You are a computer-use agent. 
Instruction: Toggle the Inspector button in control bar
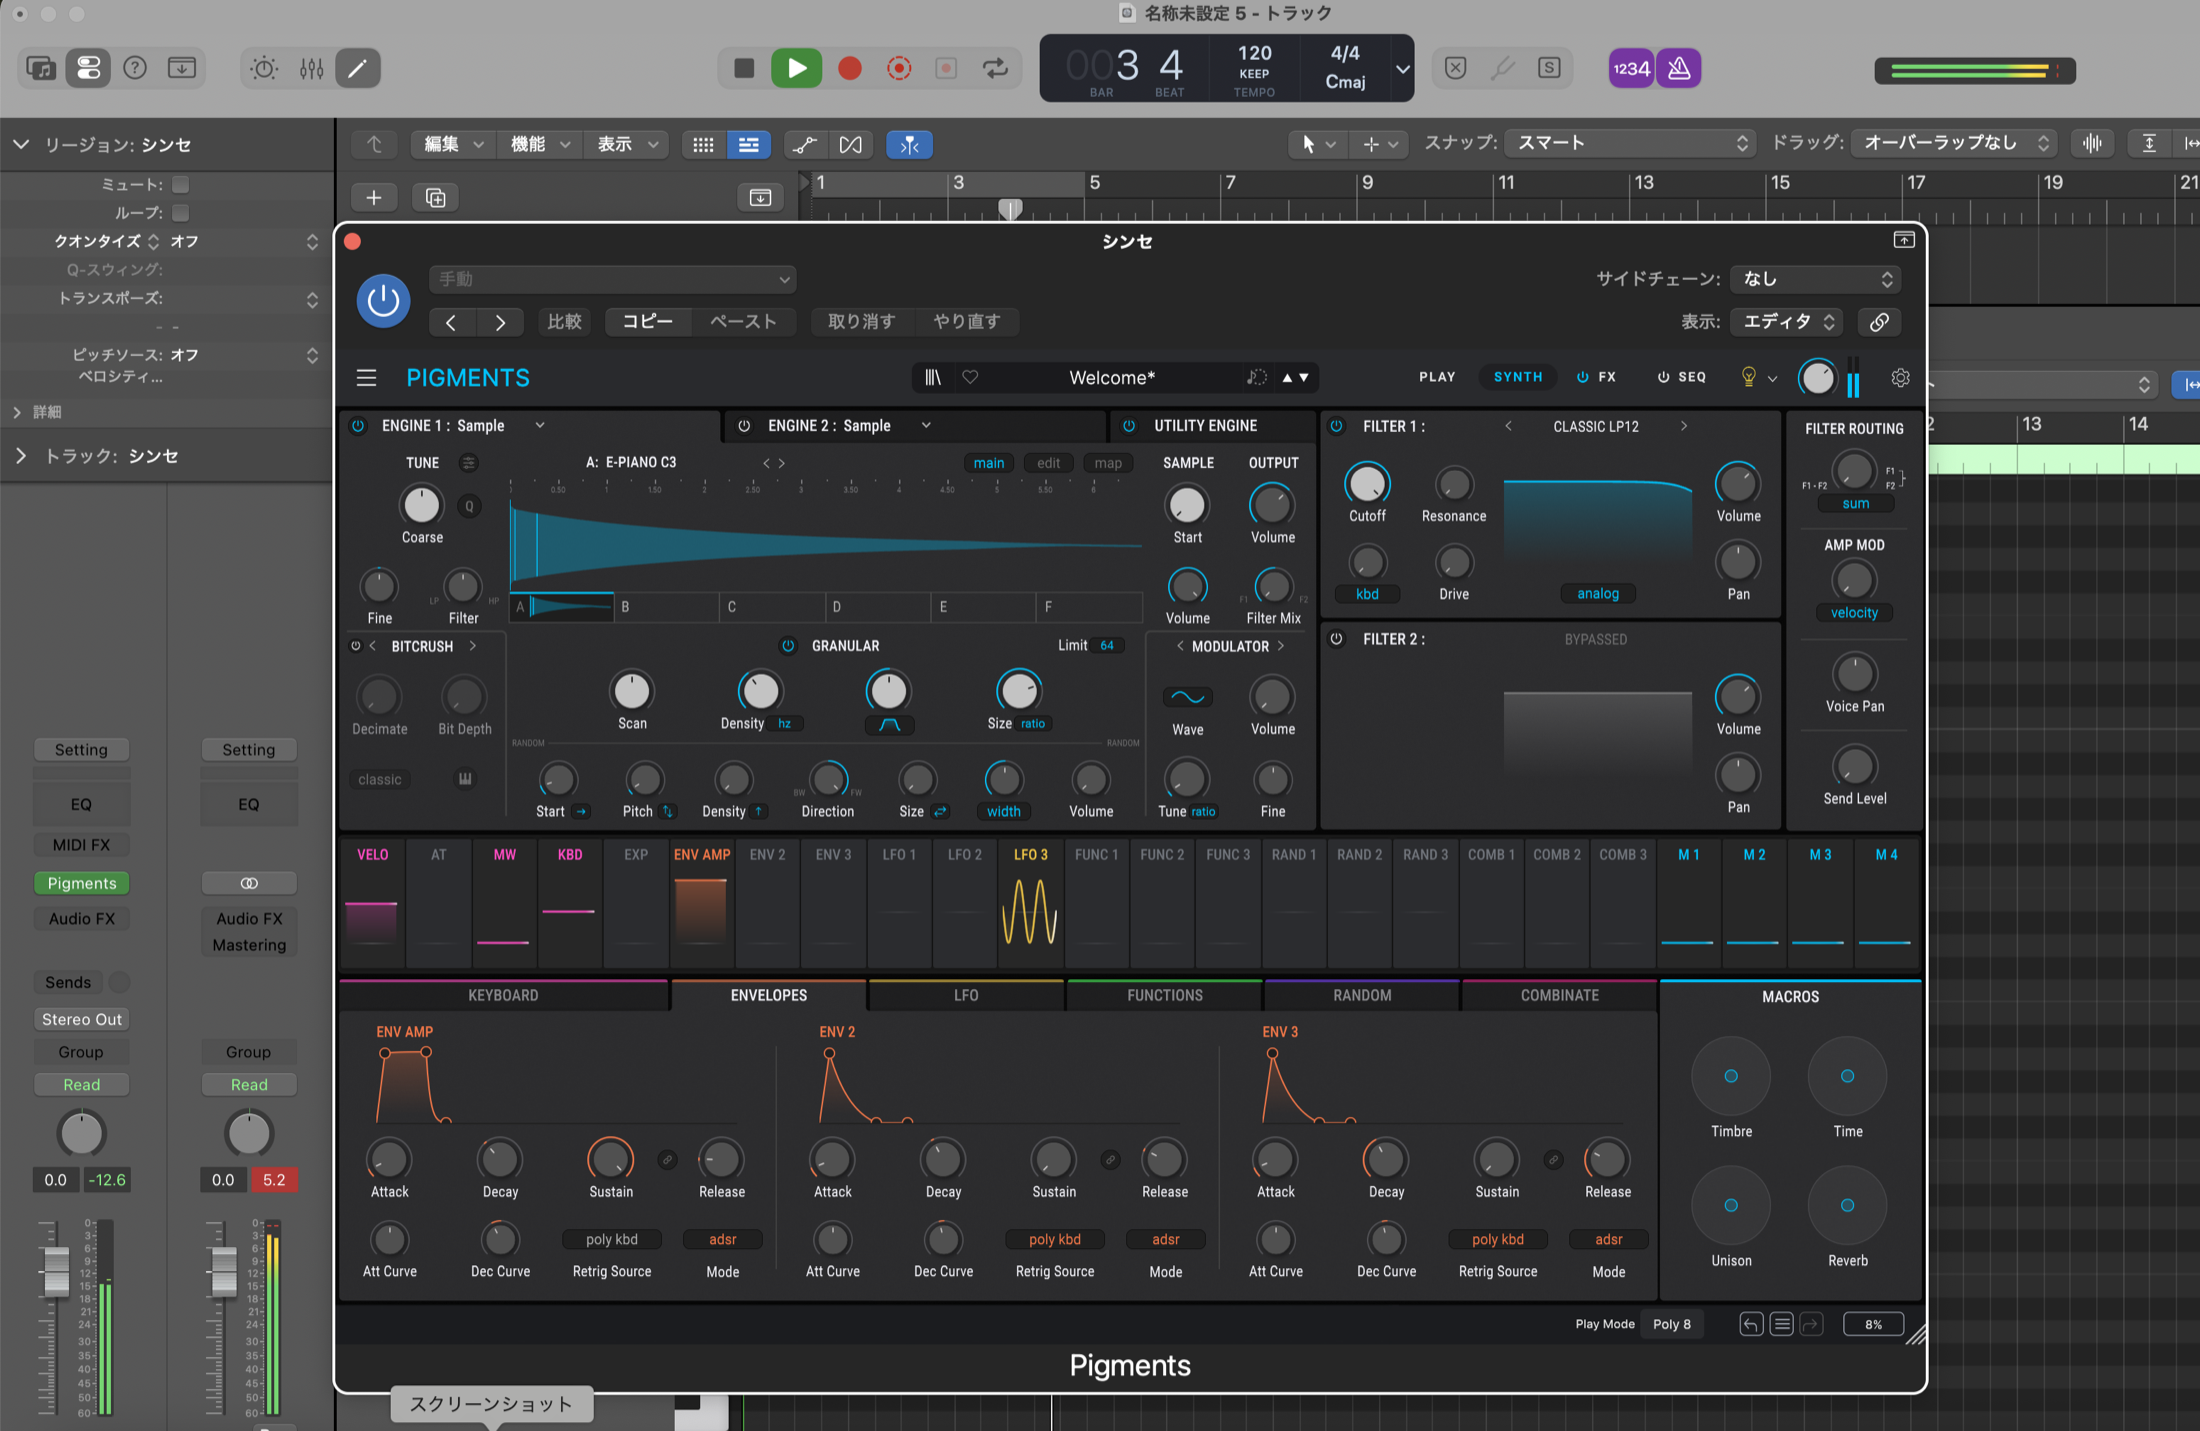pos(88,68)
